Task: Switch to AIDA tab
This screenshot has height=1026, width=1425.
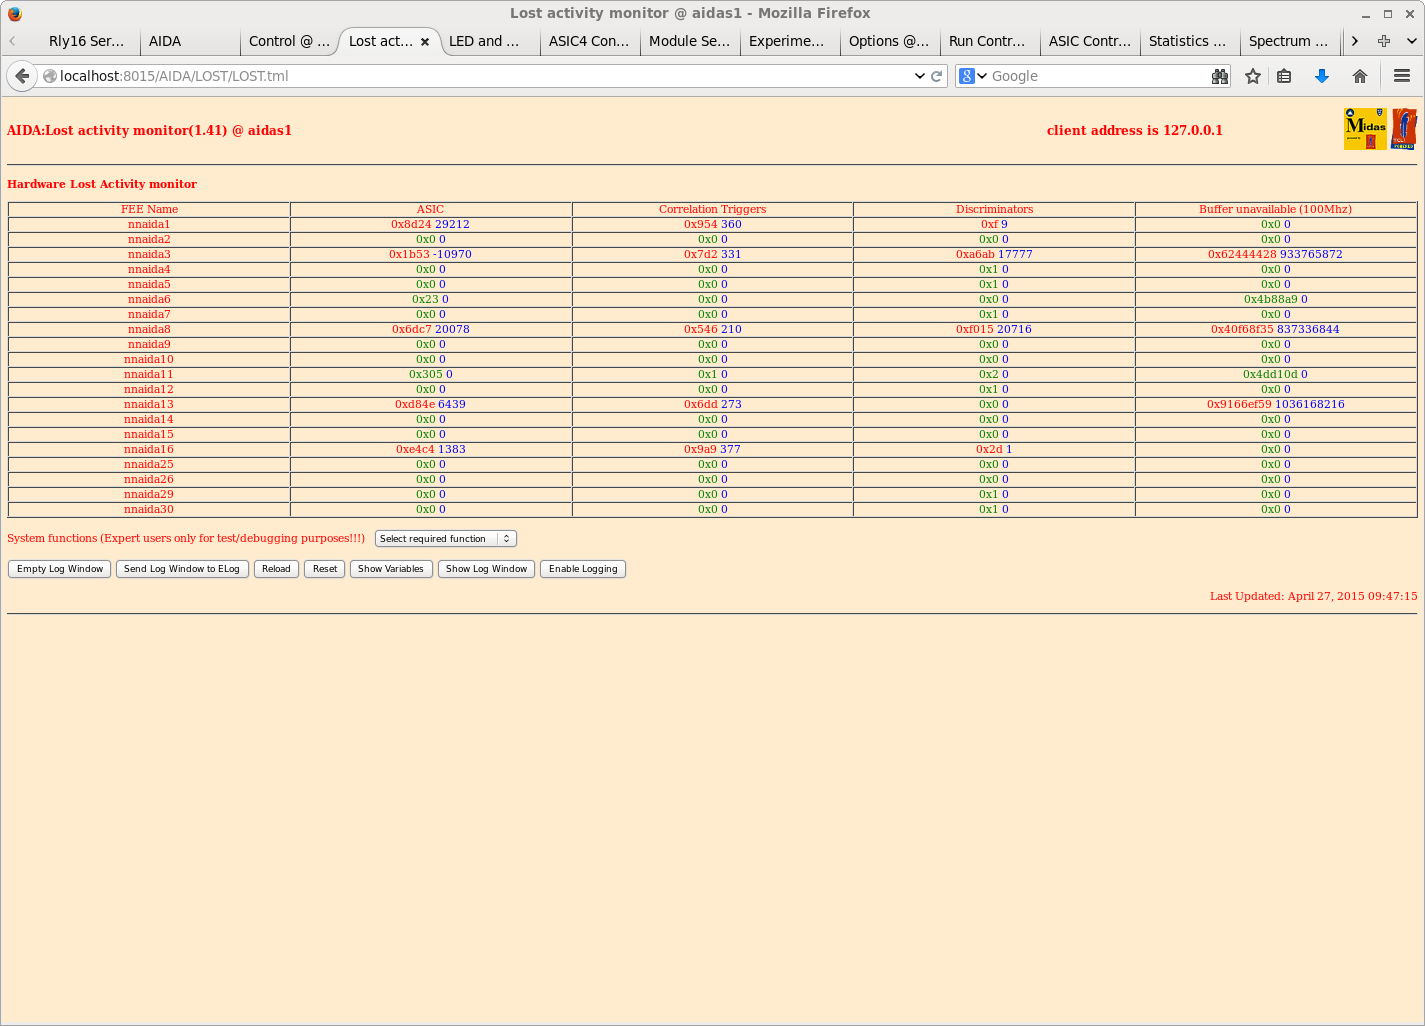Action: [x=189, y=41]
